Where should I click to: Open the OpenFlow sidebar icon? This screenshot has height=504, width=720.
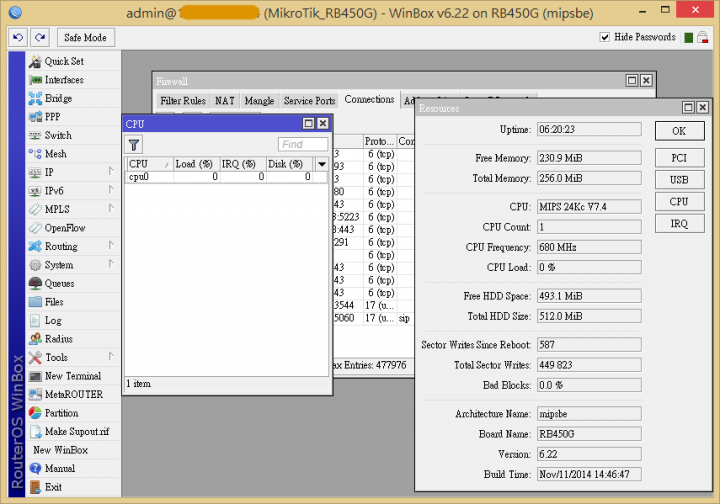35,228
